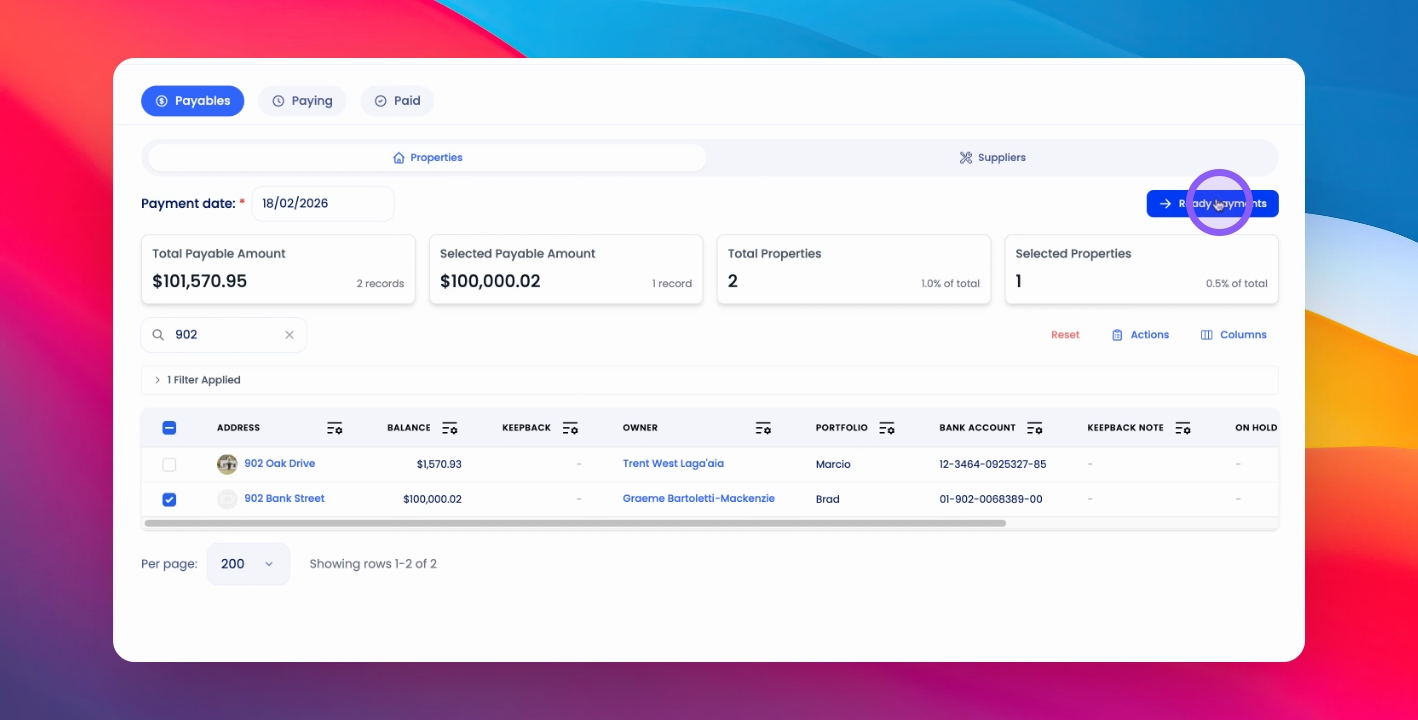1418x720 pixels.
Task: Click the Total Payable Amount card
Action: point(278,269)
